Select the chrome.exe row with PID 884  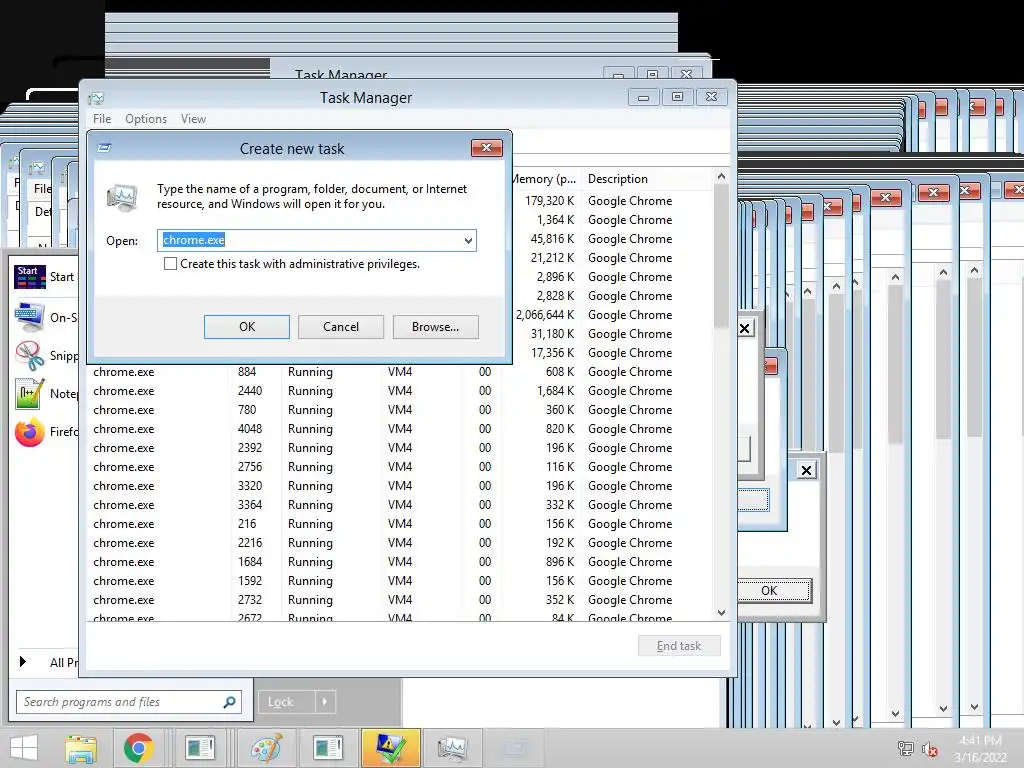pyautogui.click(x=400, y=372)
